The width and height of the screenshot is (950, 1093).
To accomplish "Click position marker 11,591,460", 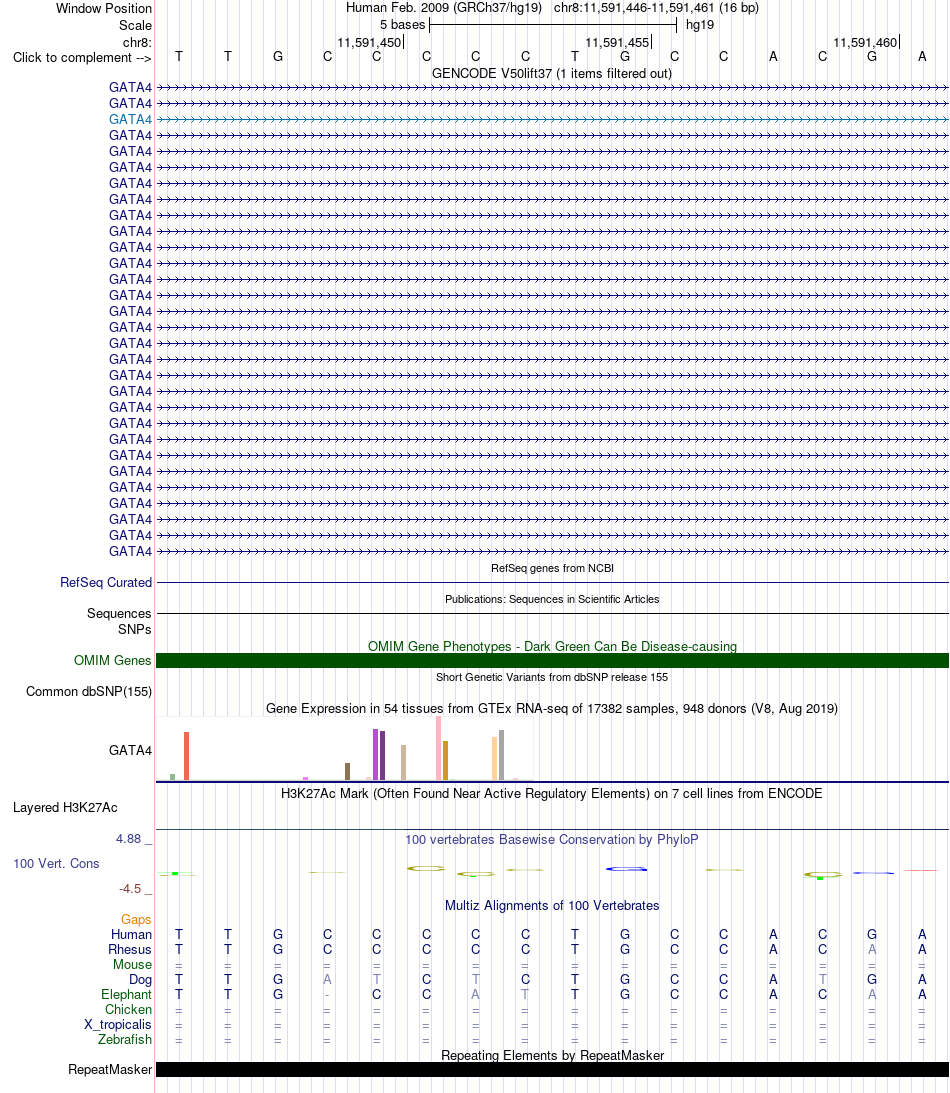I will [866, 43].
